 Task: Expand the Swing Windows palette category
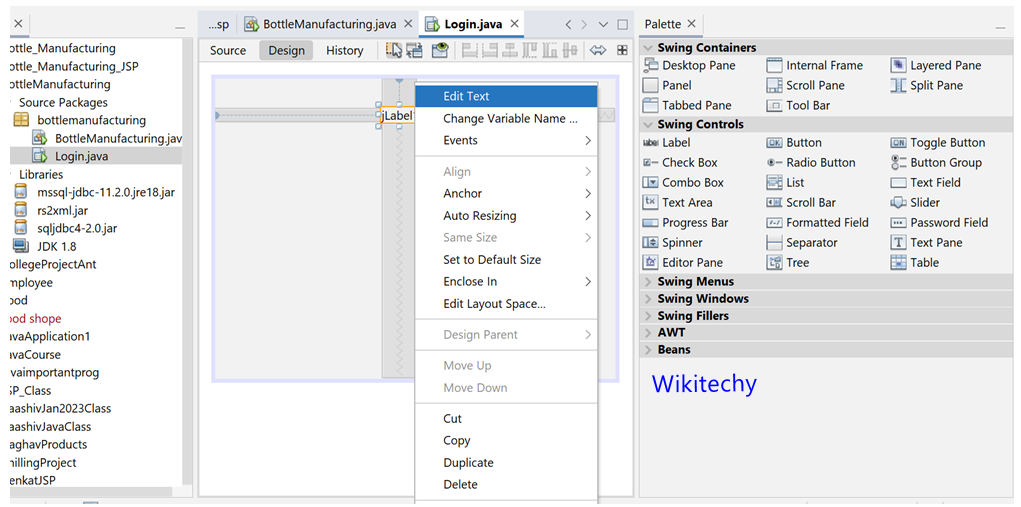point(648,299)
